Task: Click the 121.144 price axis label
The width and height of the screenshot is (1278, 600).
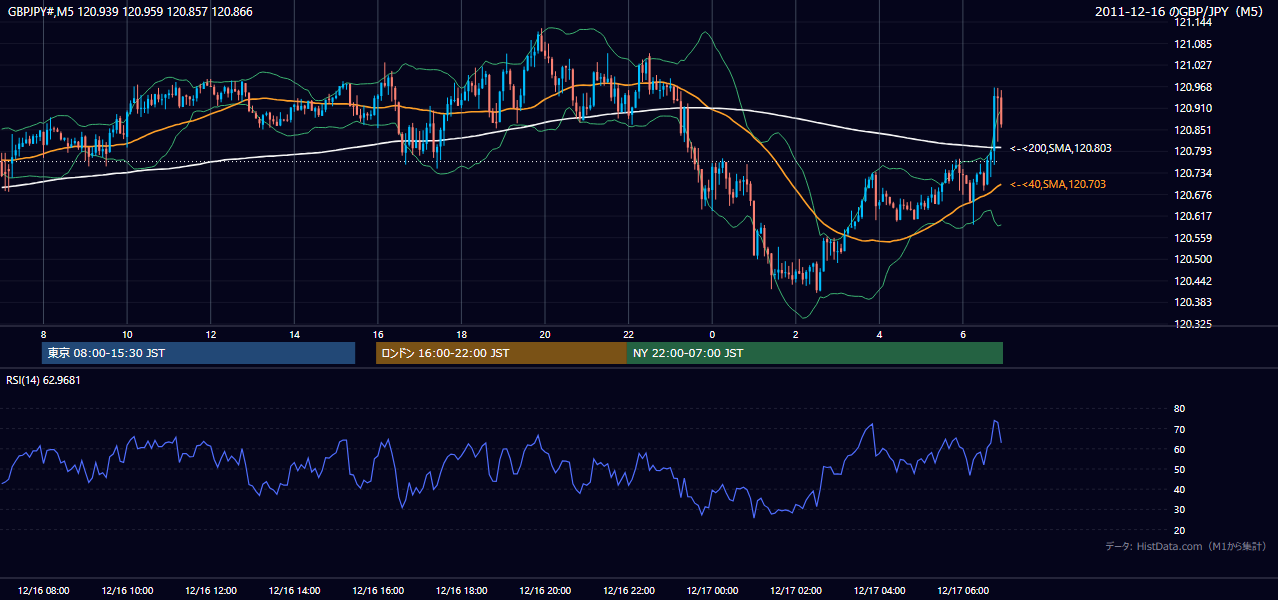Action: (x=1192, y=22)
